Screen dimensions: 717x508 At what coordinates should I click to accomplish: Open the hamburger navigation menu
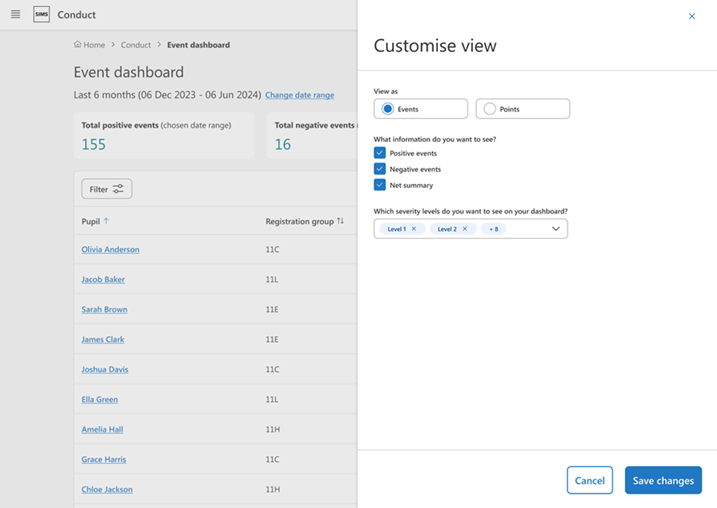coord(15,15)
